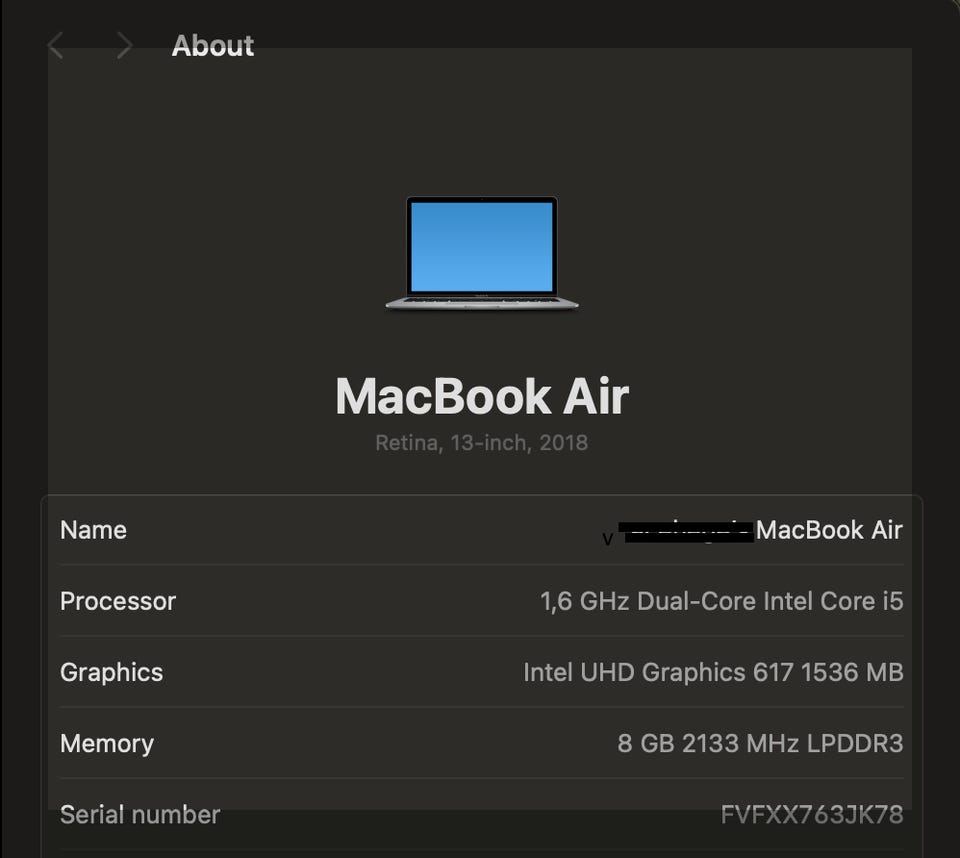Select '8 GB 2133 MHz LPDDR3' value
This screenshot has height=858, width=960.
tap(760, 743)
